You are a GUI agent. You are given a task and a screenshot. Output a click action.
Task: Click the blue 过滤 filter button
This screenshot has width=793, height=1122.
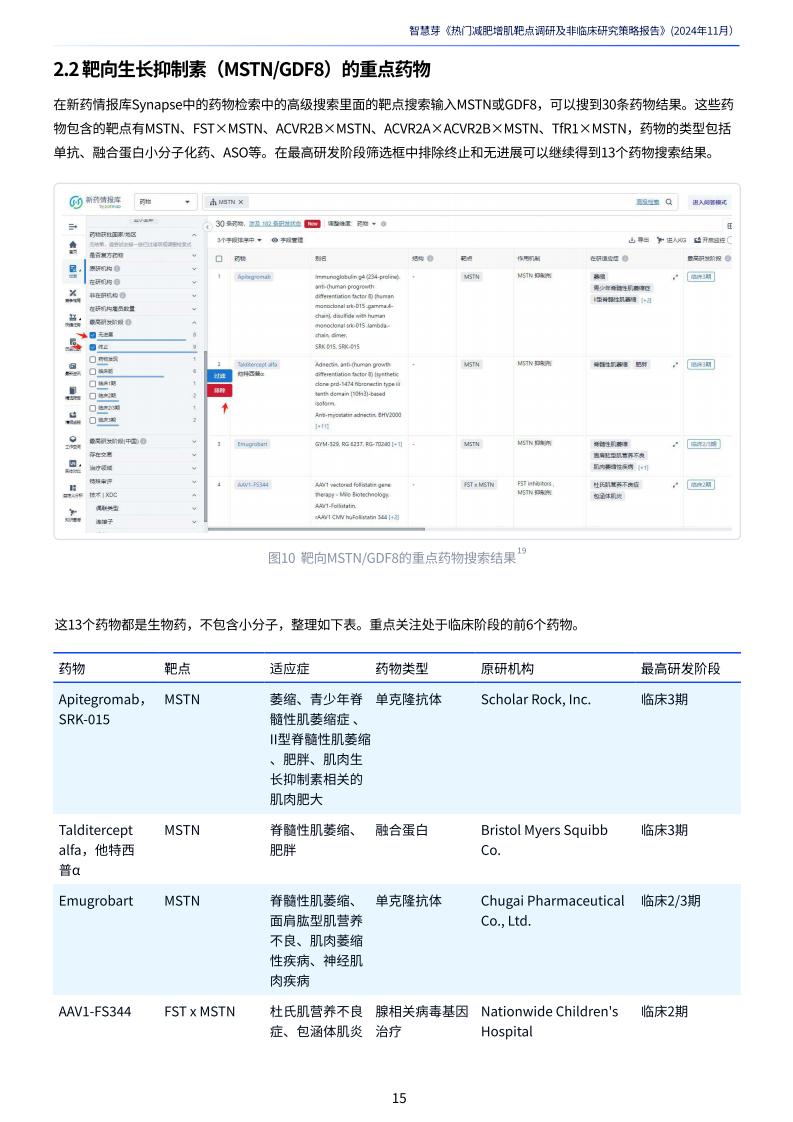click(220, 376)
